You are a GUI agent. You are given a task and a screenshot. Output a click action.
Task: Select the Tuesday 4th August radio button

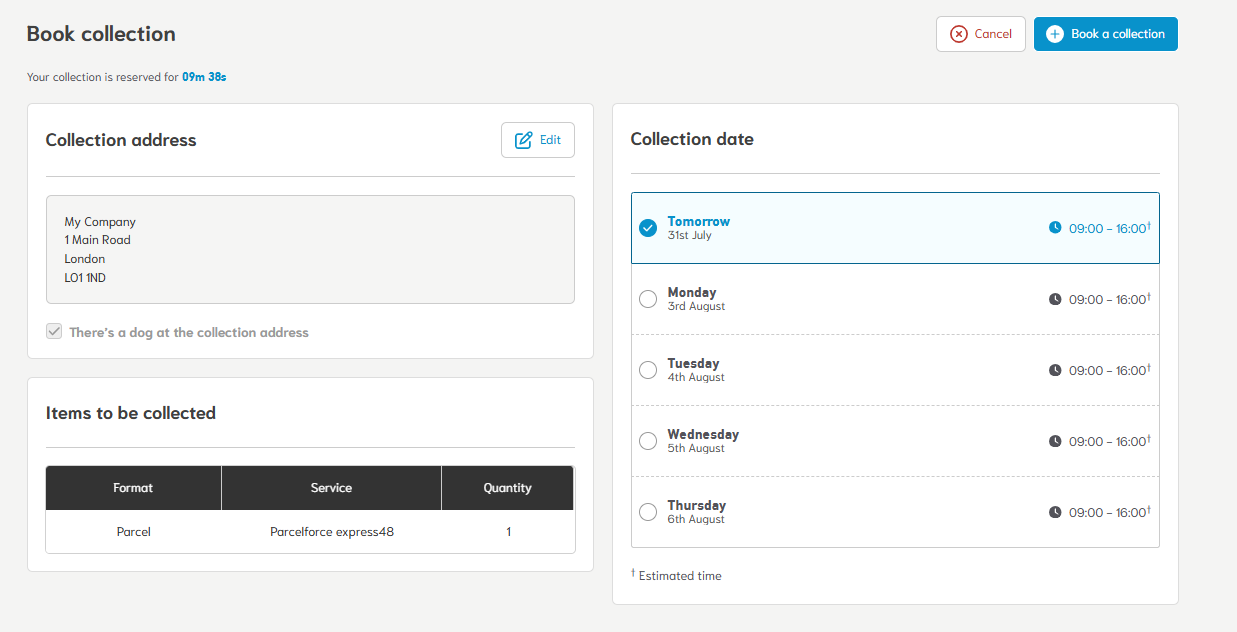(648, 370)
